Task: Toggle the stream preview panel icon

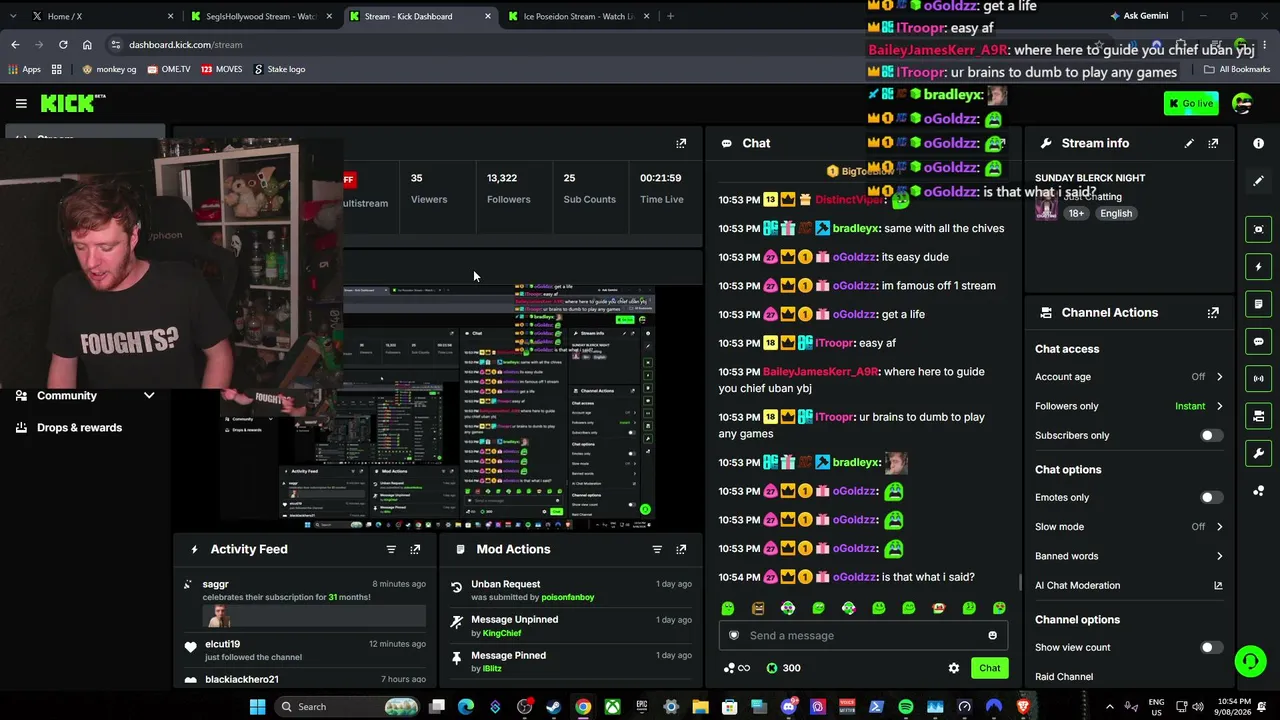Action: [1259, 229]
